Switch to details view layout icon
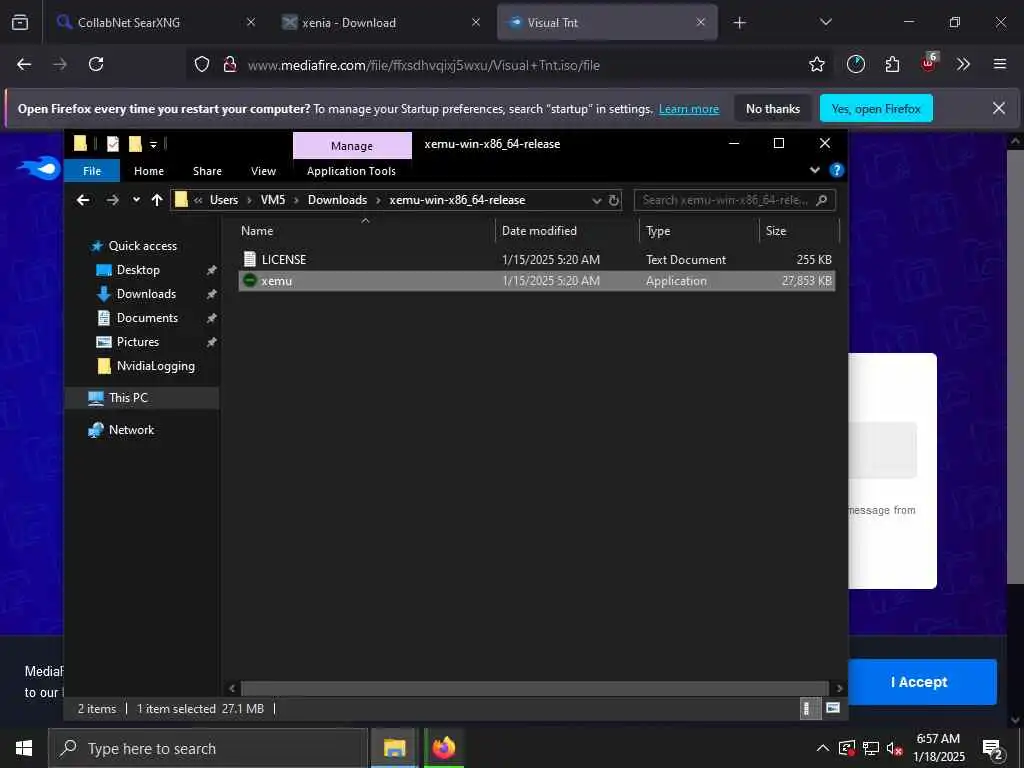 pos(808,709)
